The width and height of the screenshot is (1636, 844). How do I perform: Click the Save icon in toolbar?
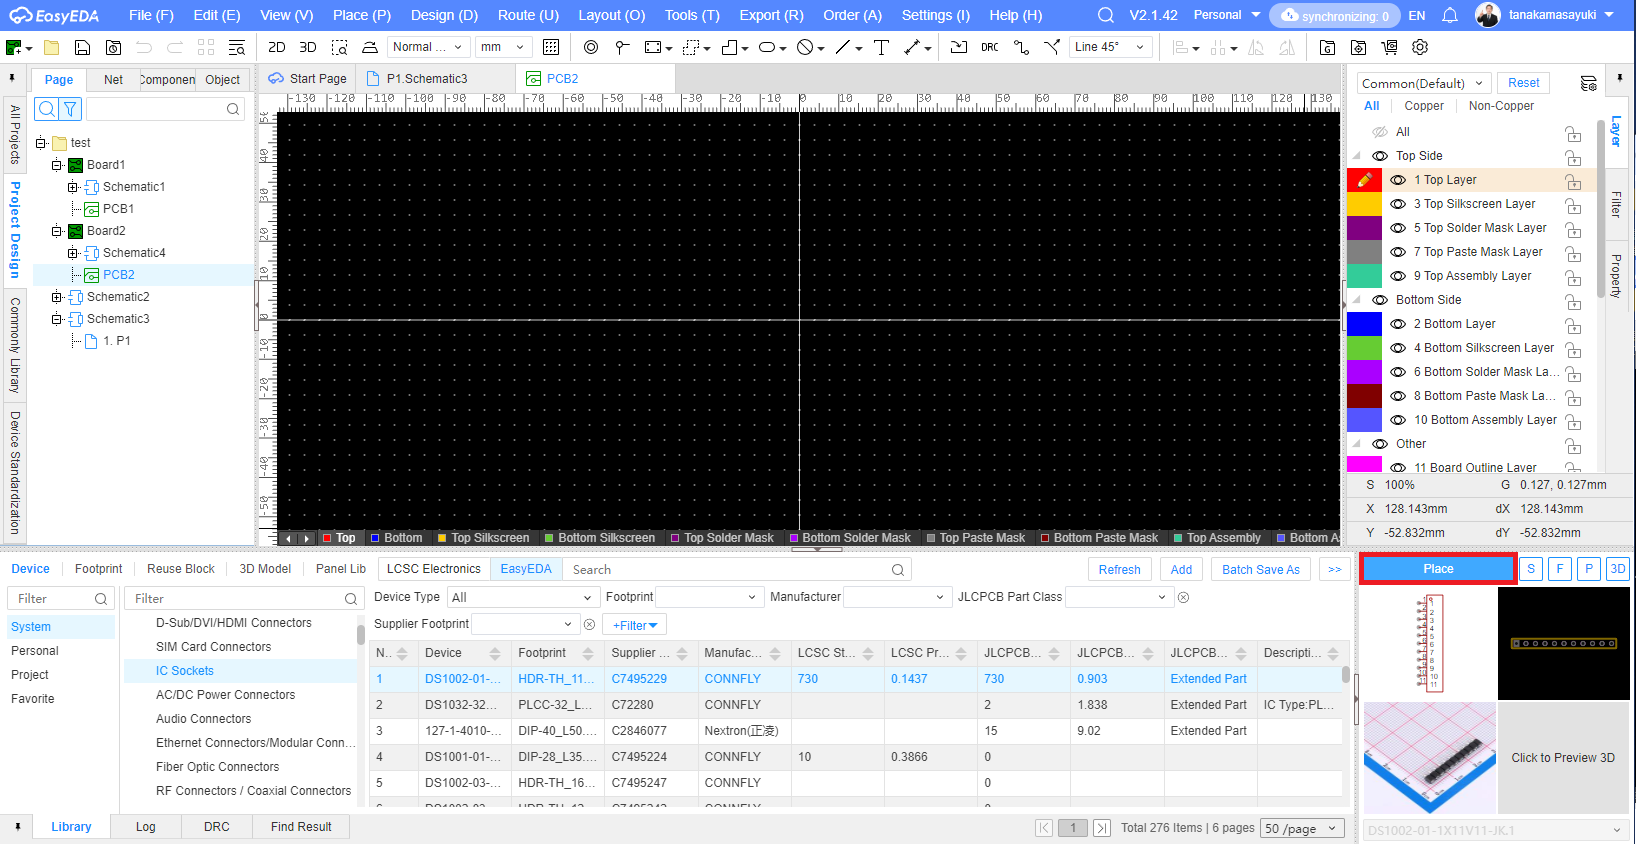coord(83,47)
